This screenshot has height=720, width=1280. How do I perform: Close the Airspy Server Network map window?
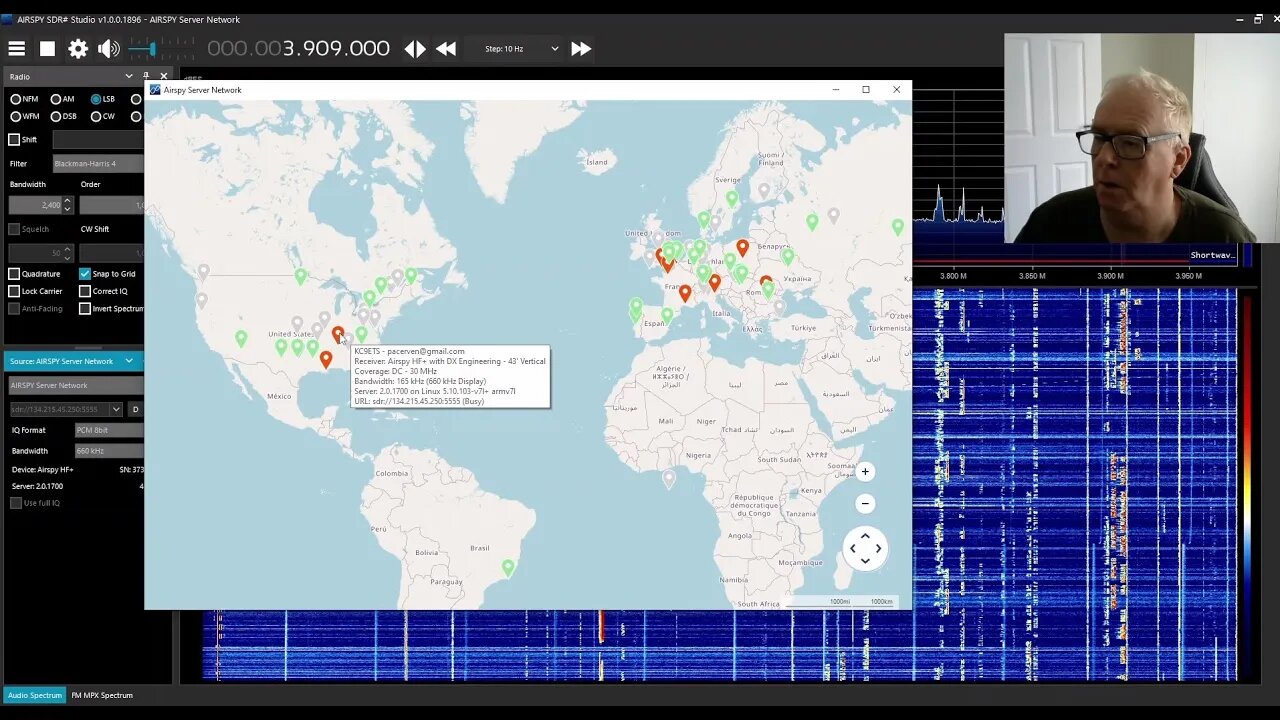coord(896,89)
